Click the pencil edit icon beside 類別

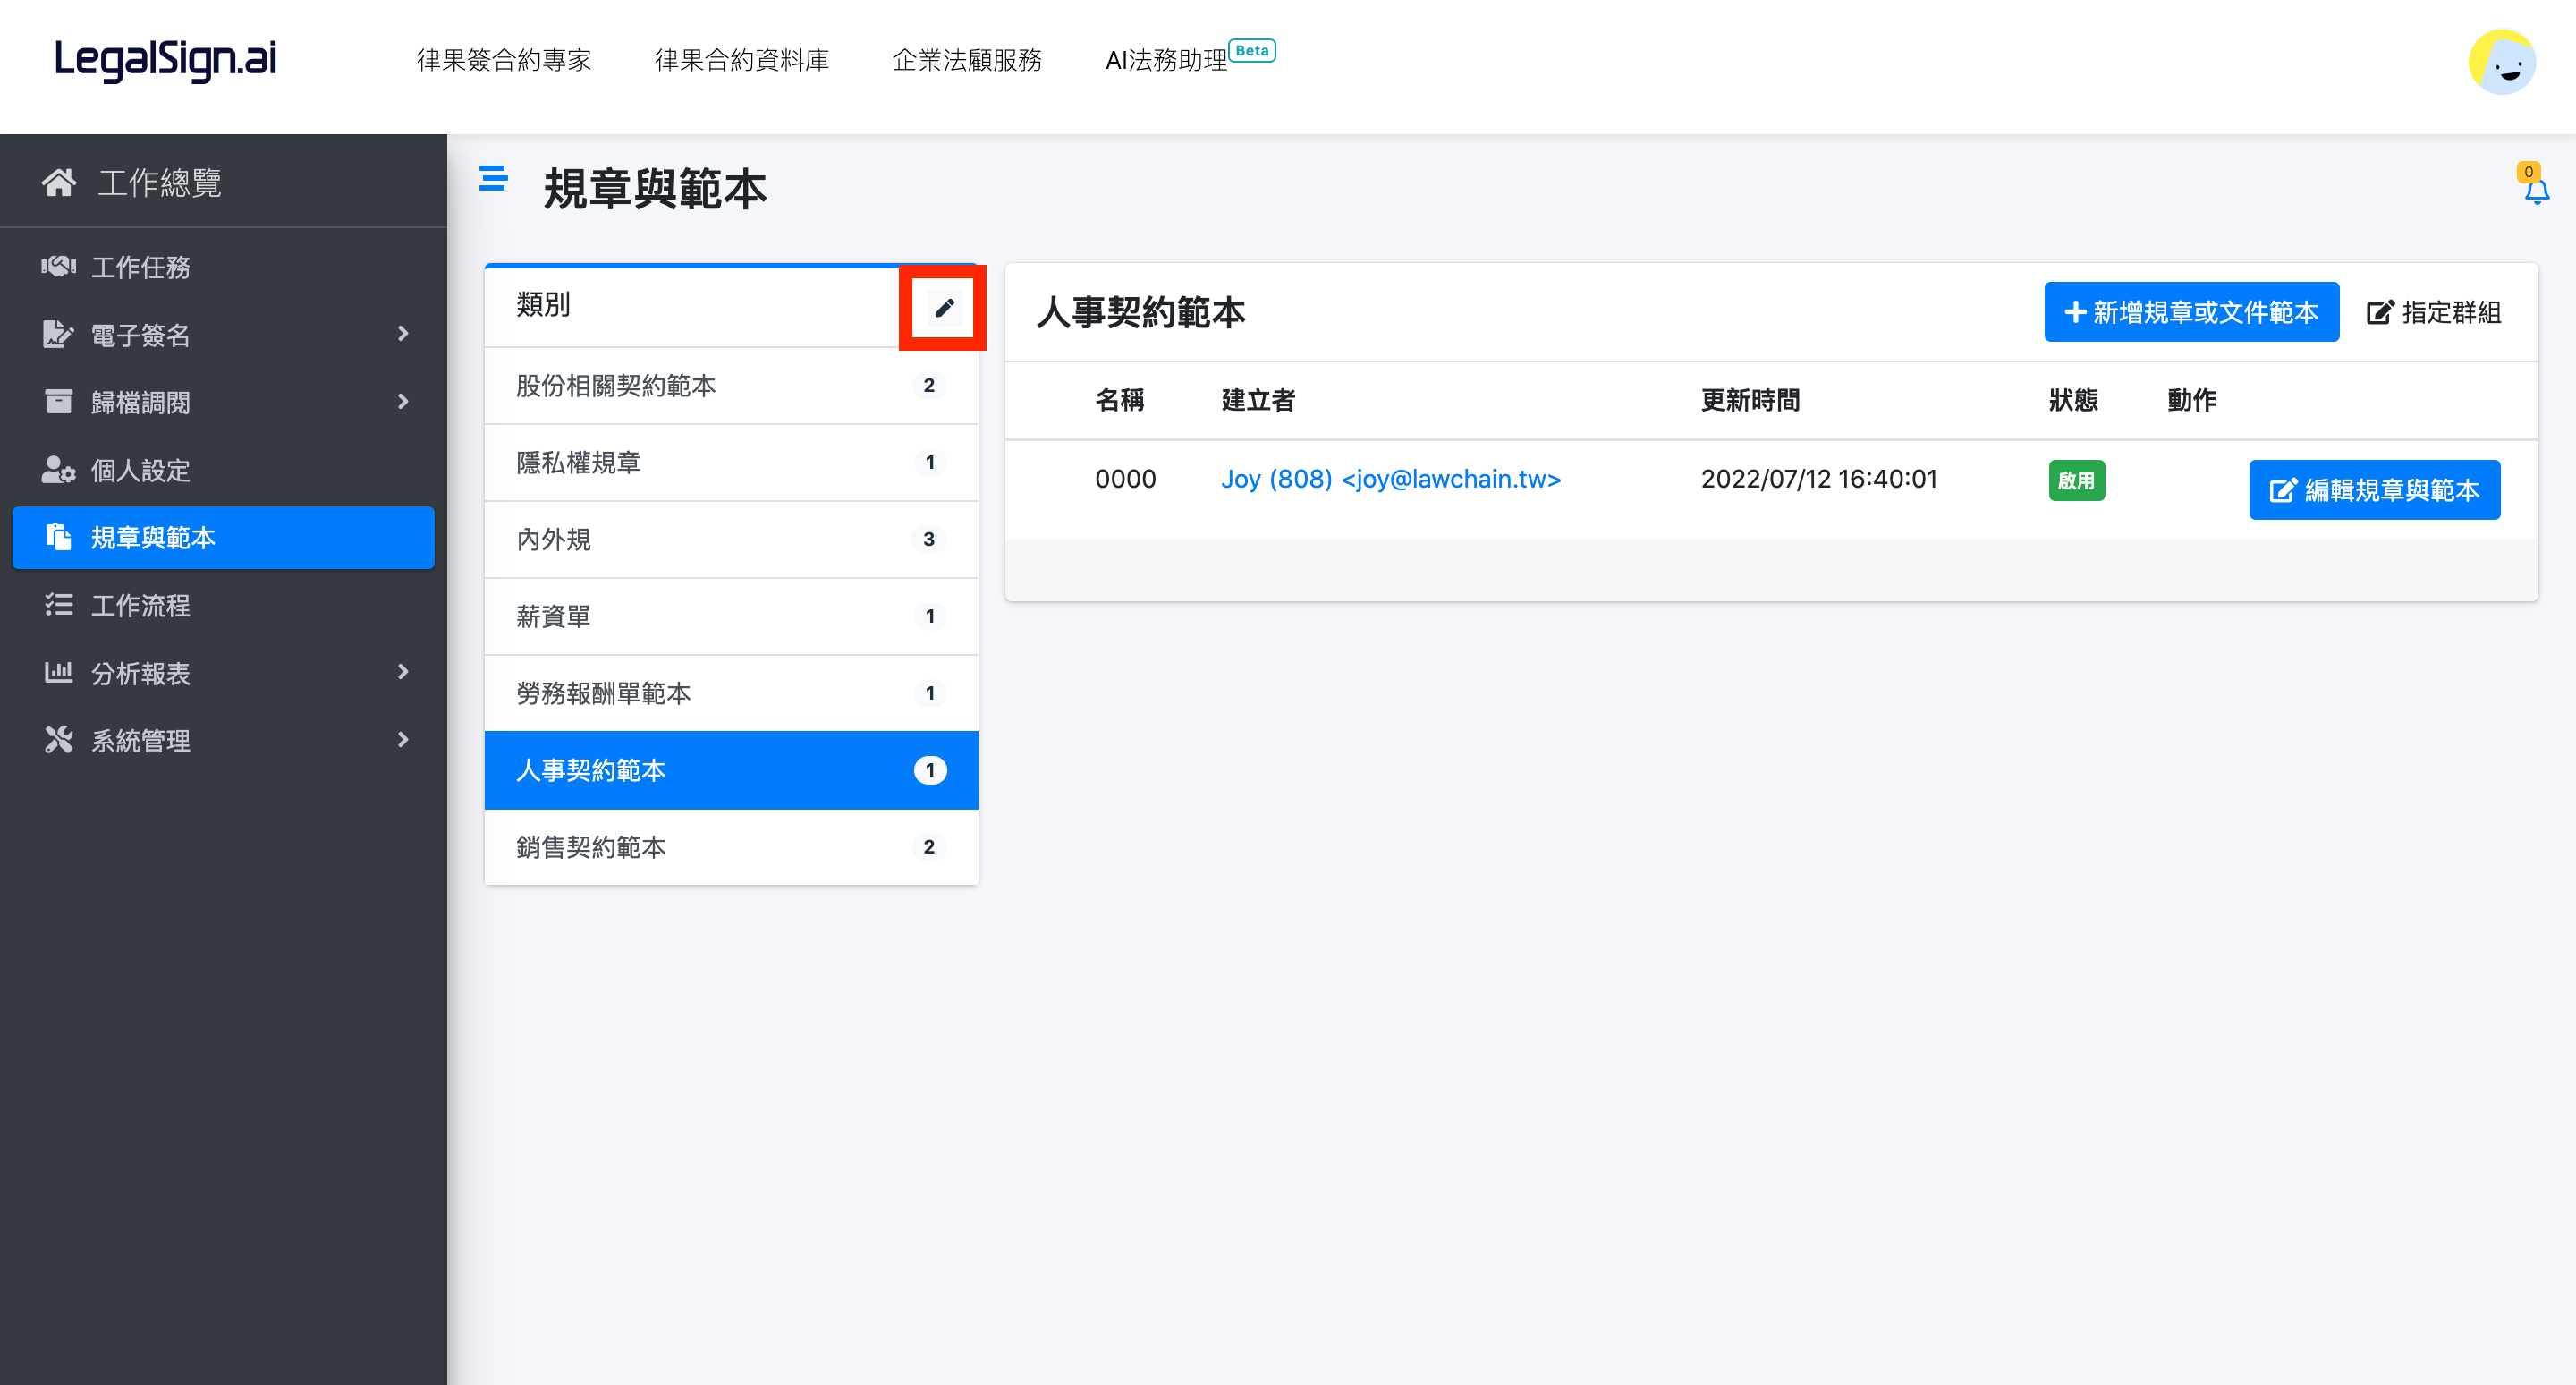pyautogui.click(x=943, y=308)
